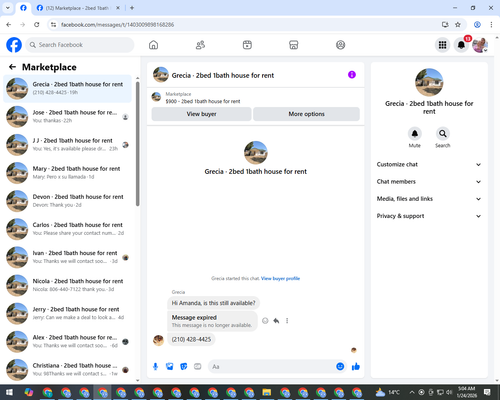Go to the Home feed icon
The image size is (500, 400).
point(153,45)
